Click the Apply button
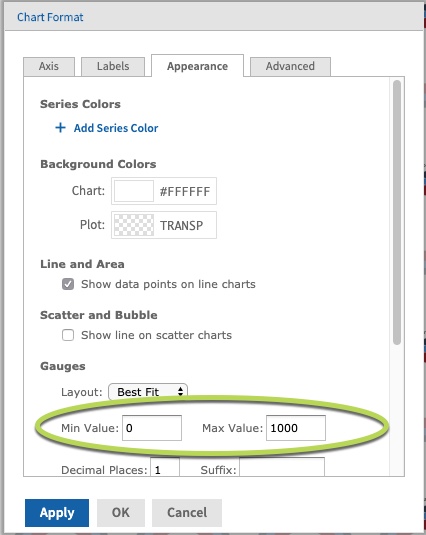Image resolution: width=426 pixels, height=535 pixels. click(x=57, y=513)
